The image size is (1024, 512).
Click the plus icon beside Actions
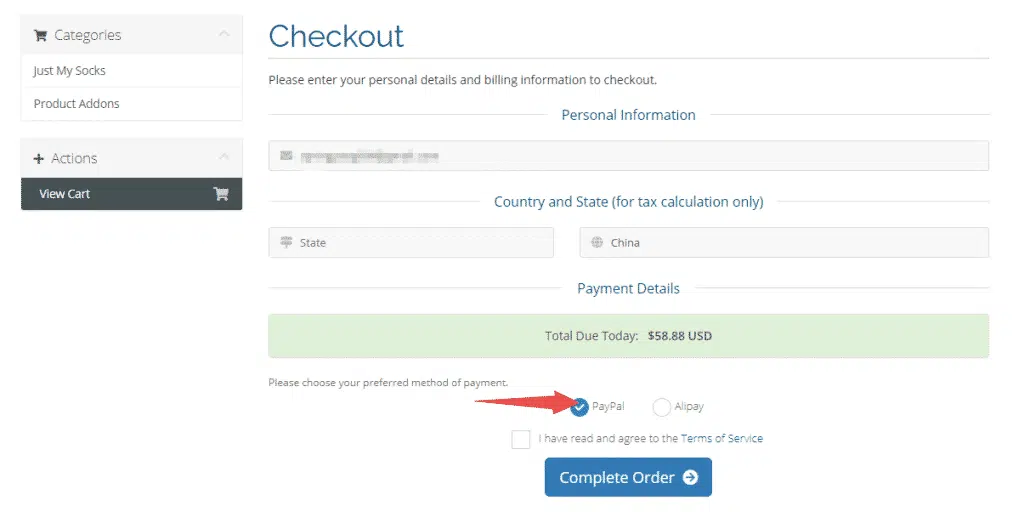(39, 159)
